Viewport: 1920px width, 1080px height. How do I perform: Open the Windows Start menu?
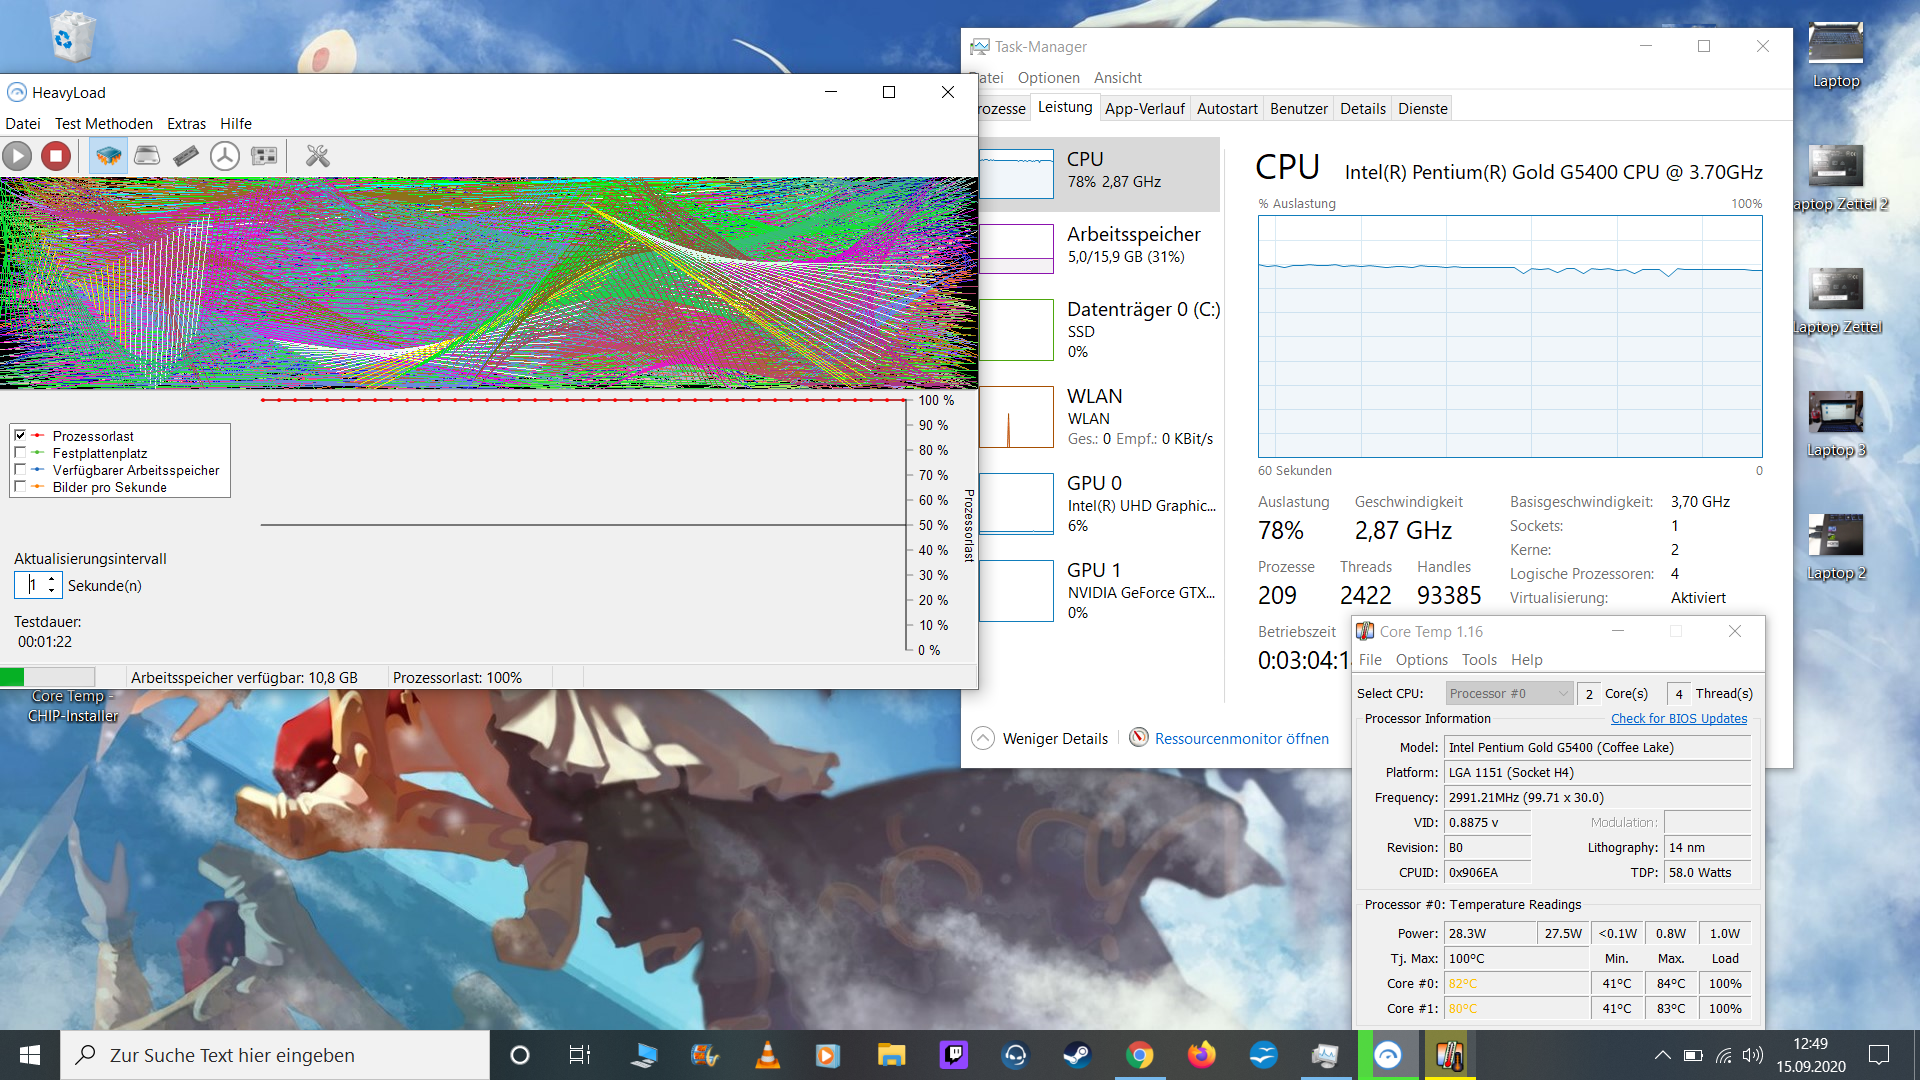coord(30,1055)
